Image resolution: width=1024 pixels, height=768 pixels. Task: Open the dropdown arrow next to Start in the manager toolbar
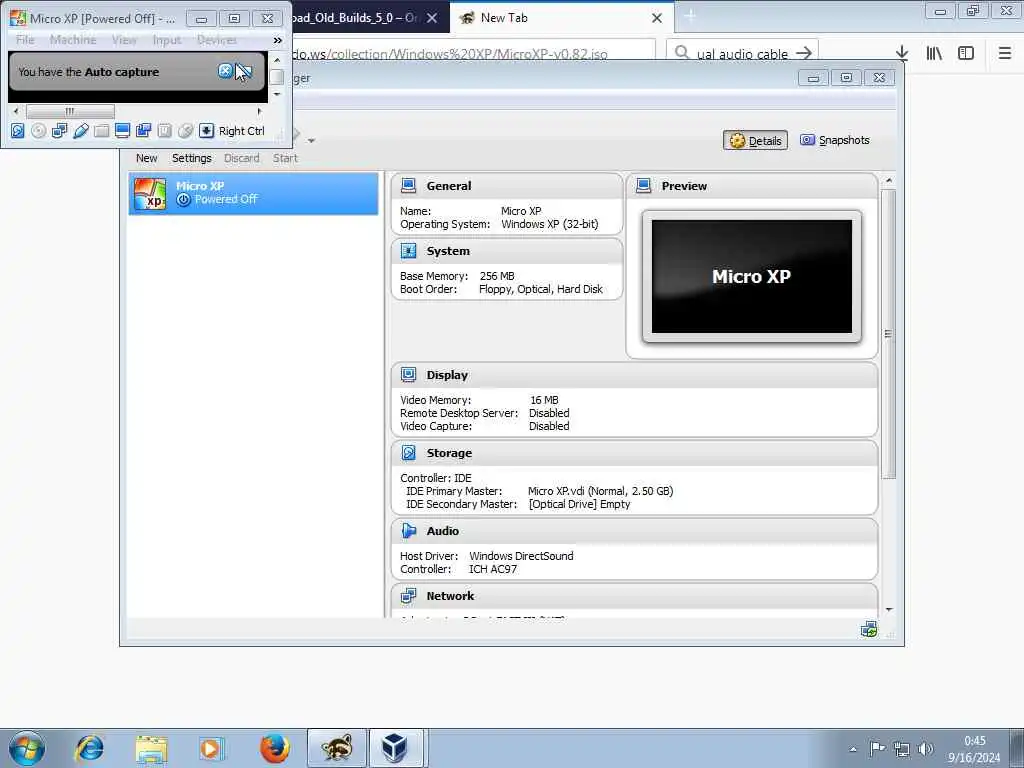point(312,140)
